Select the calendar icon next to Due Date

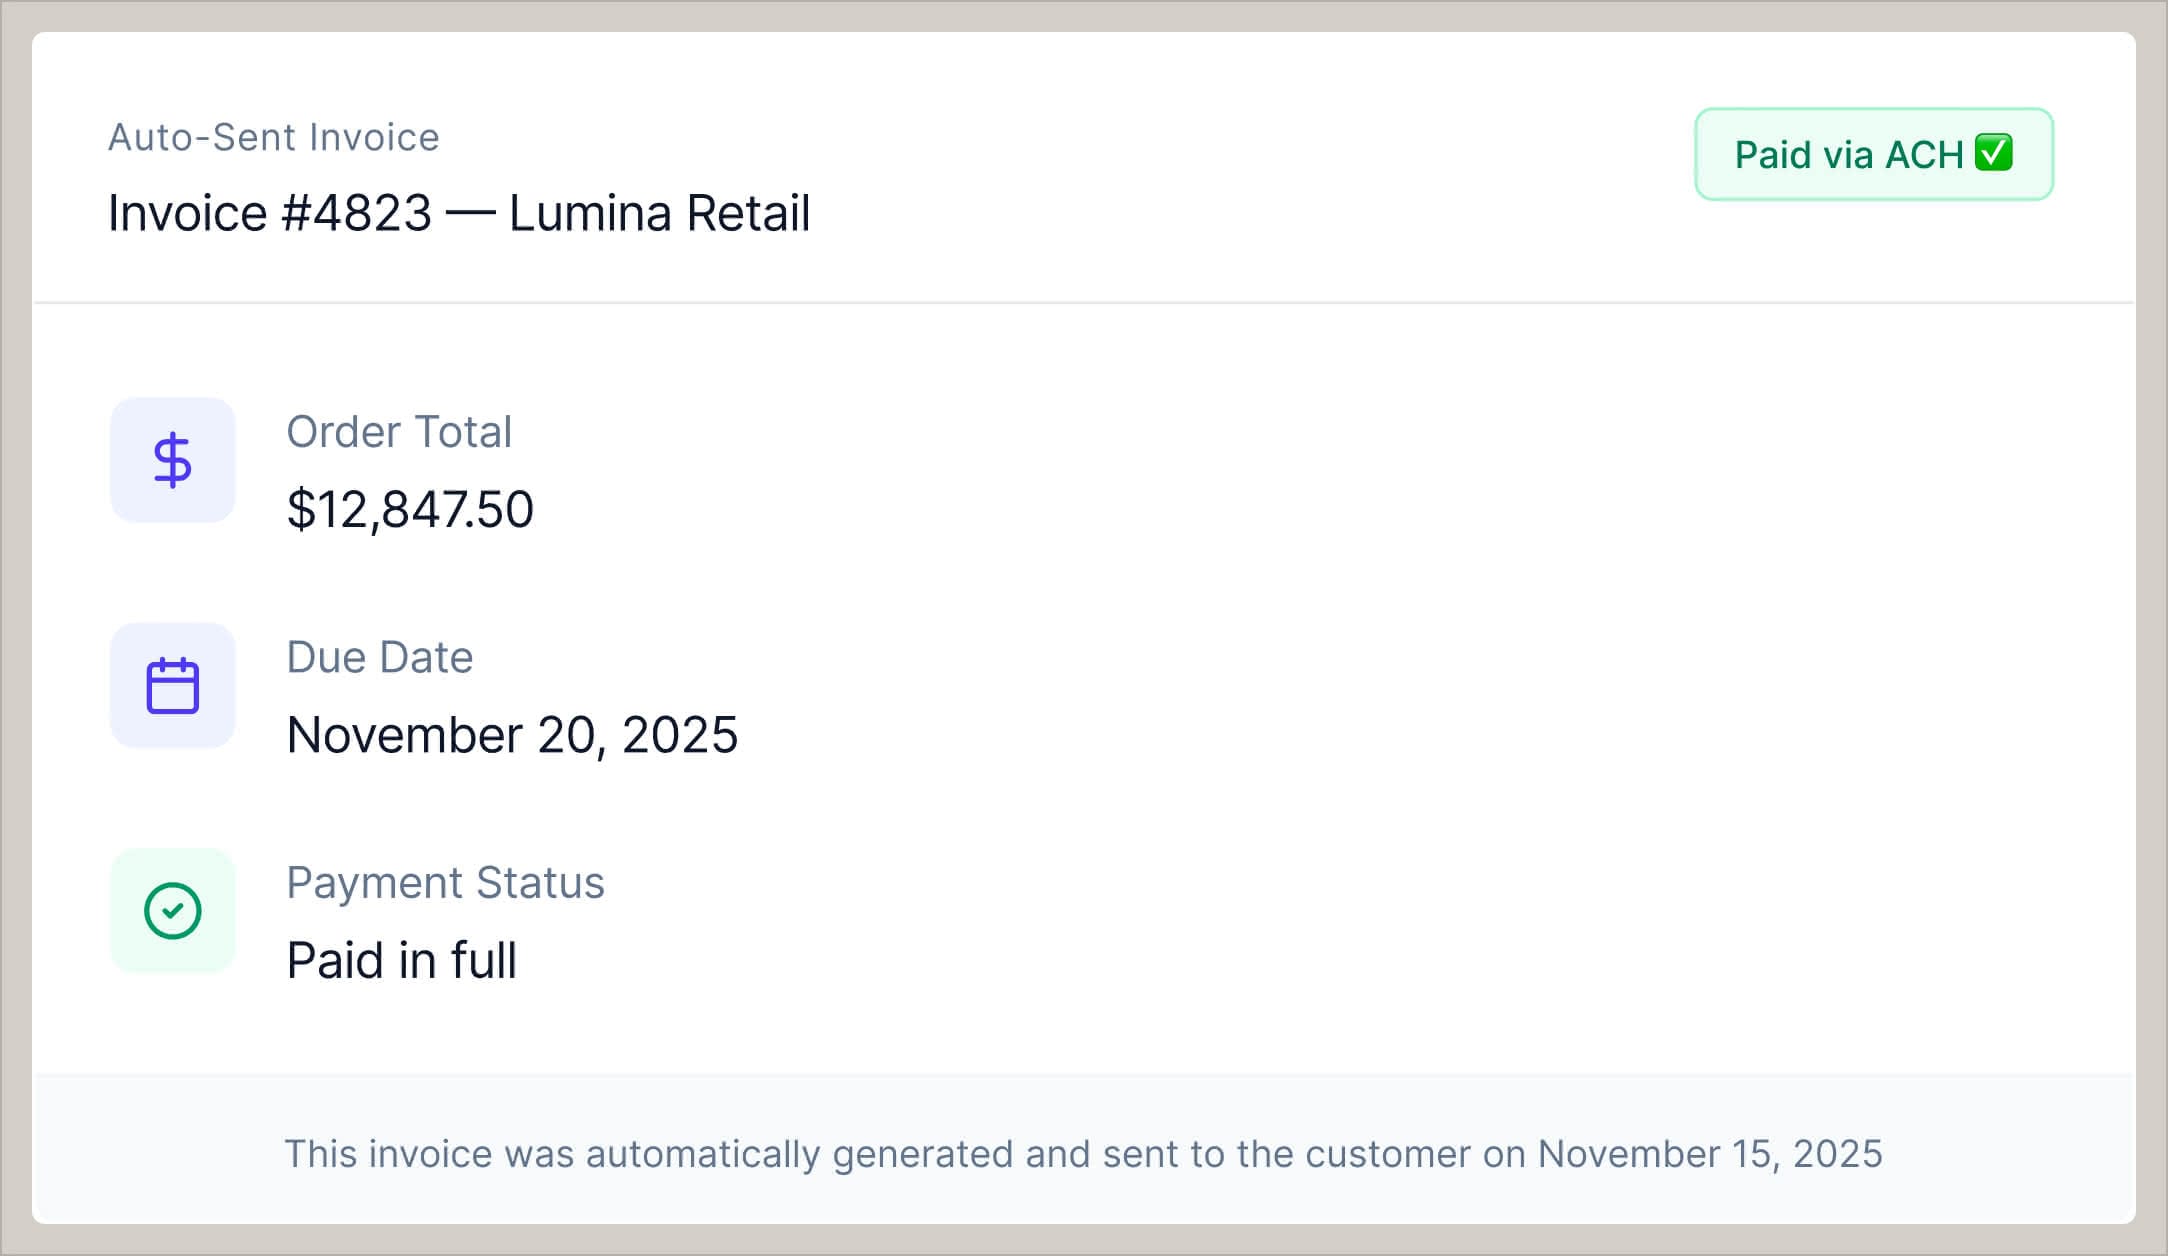coord(172,685)
